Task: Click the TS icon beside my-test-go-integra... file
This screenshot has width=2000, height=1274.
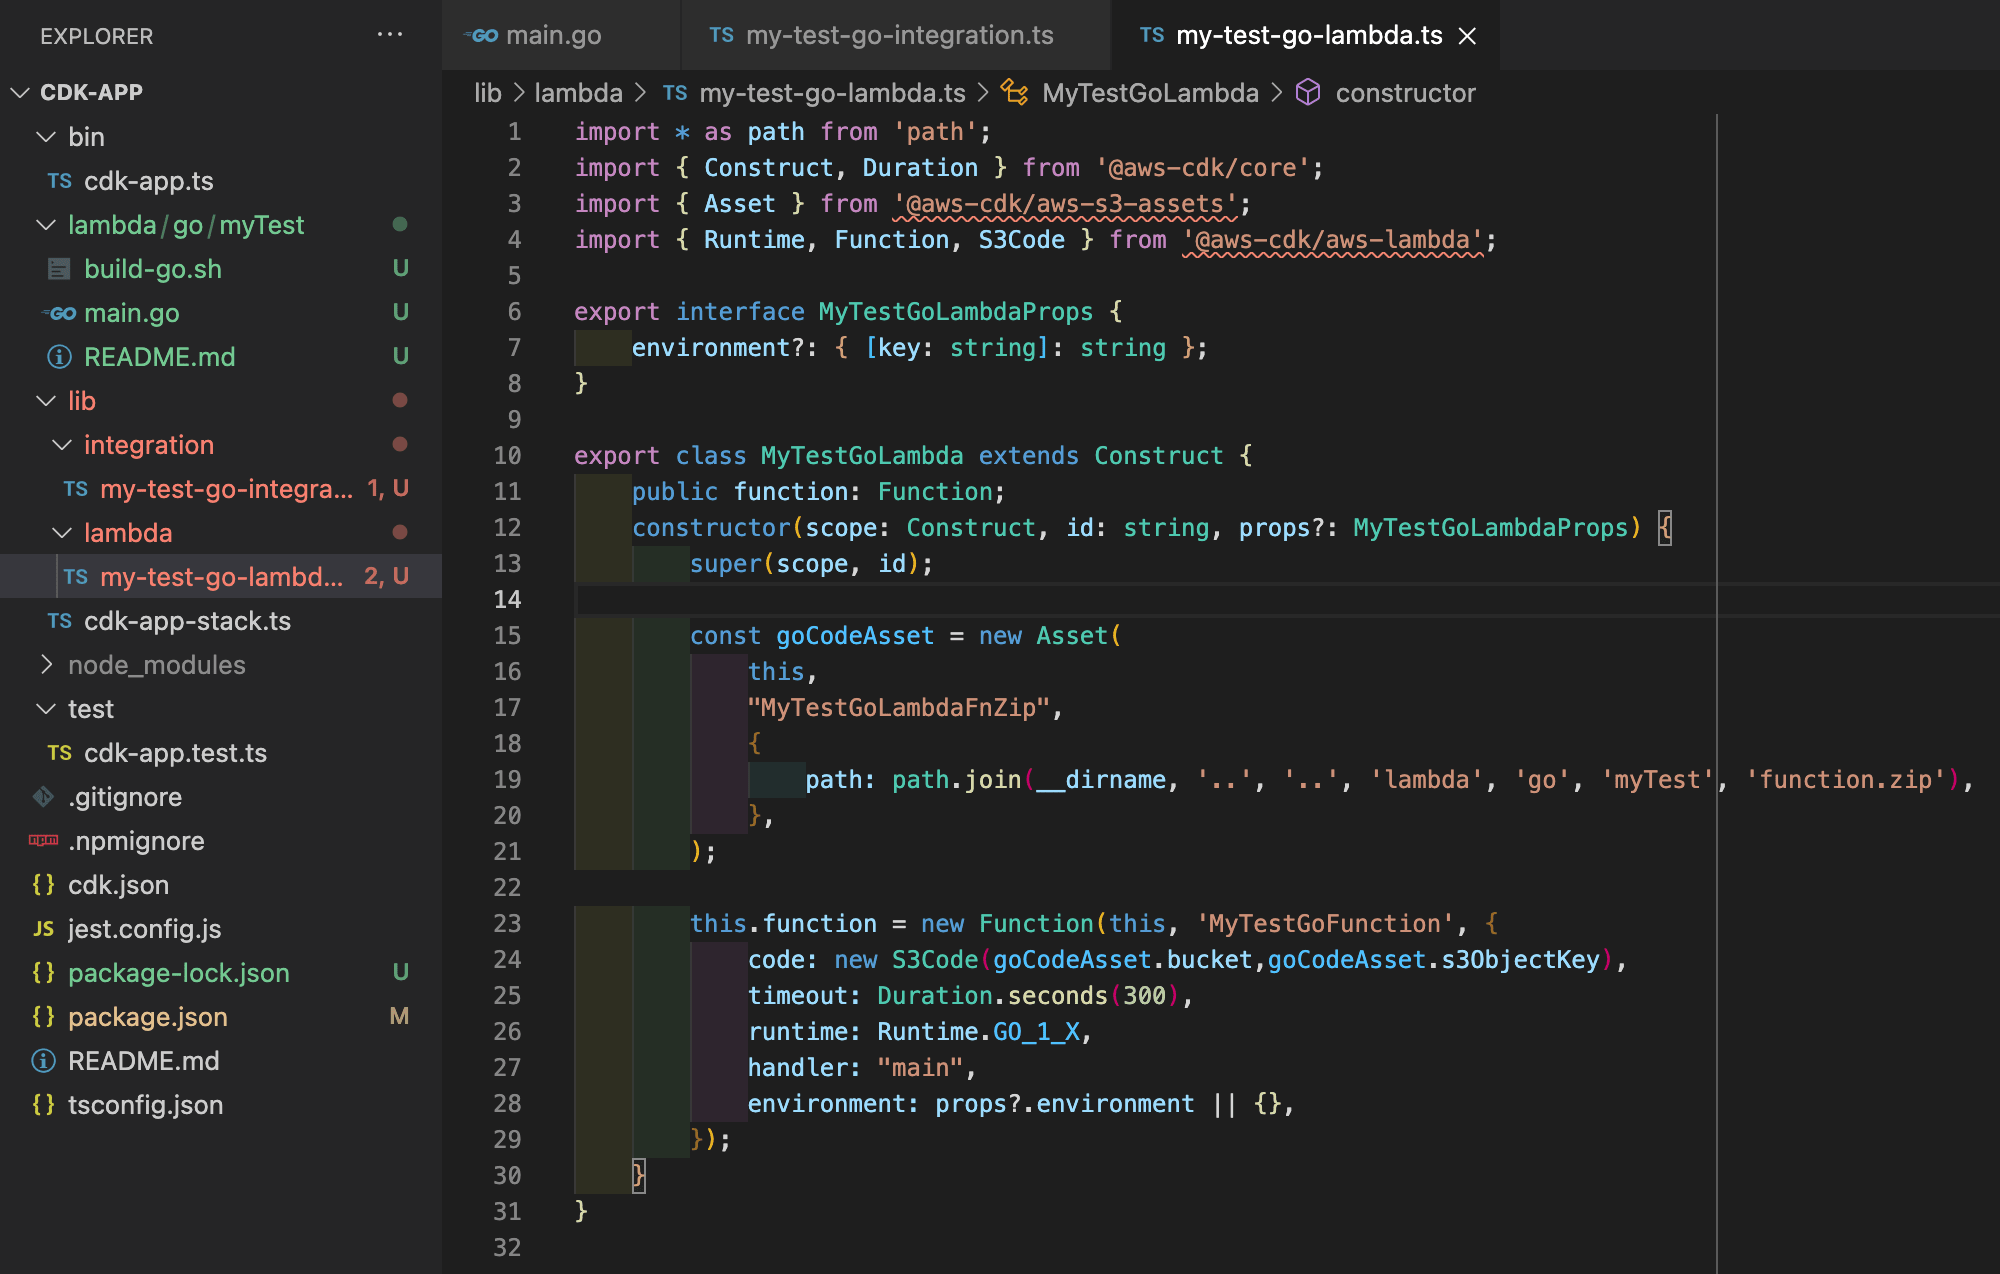Action: [75, 489]
